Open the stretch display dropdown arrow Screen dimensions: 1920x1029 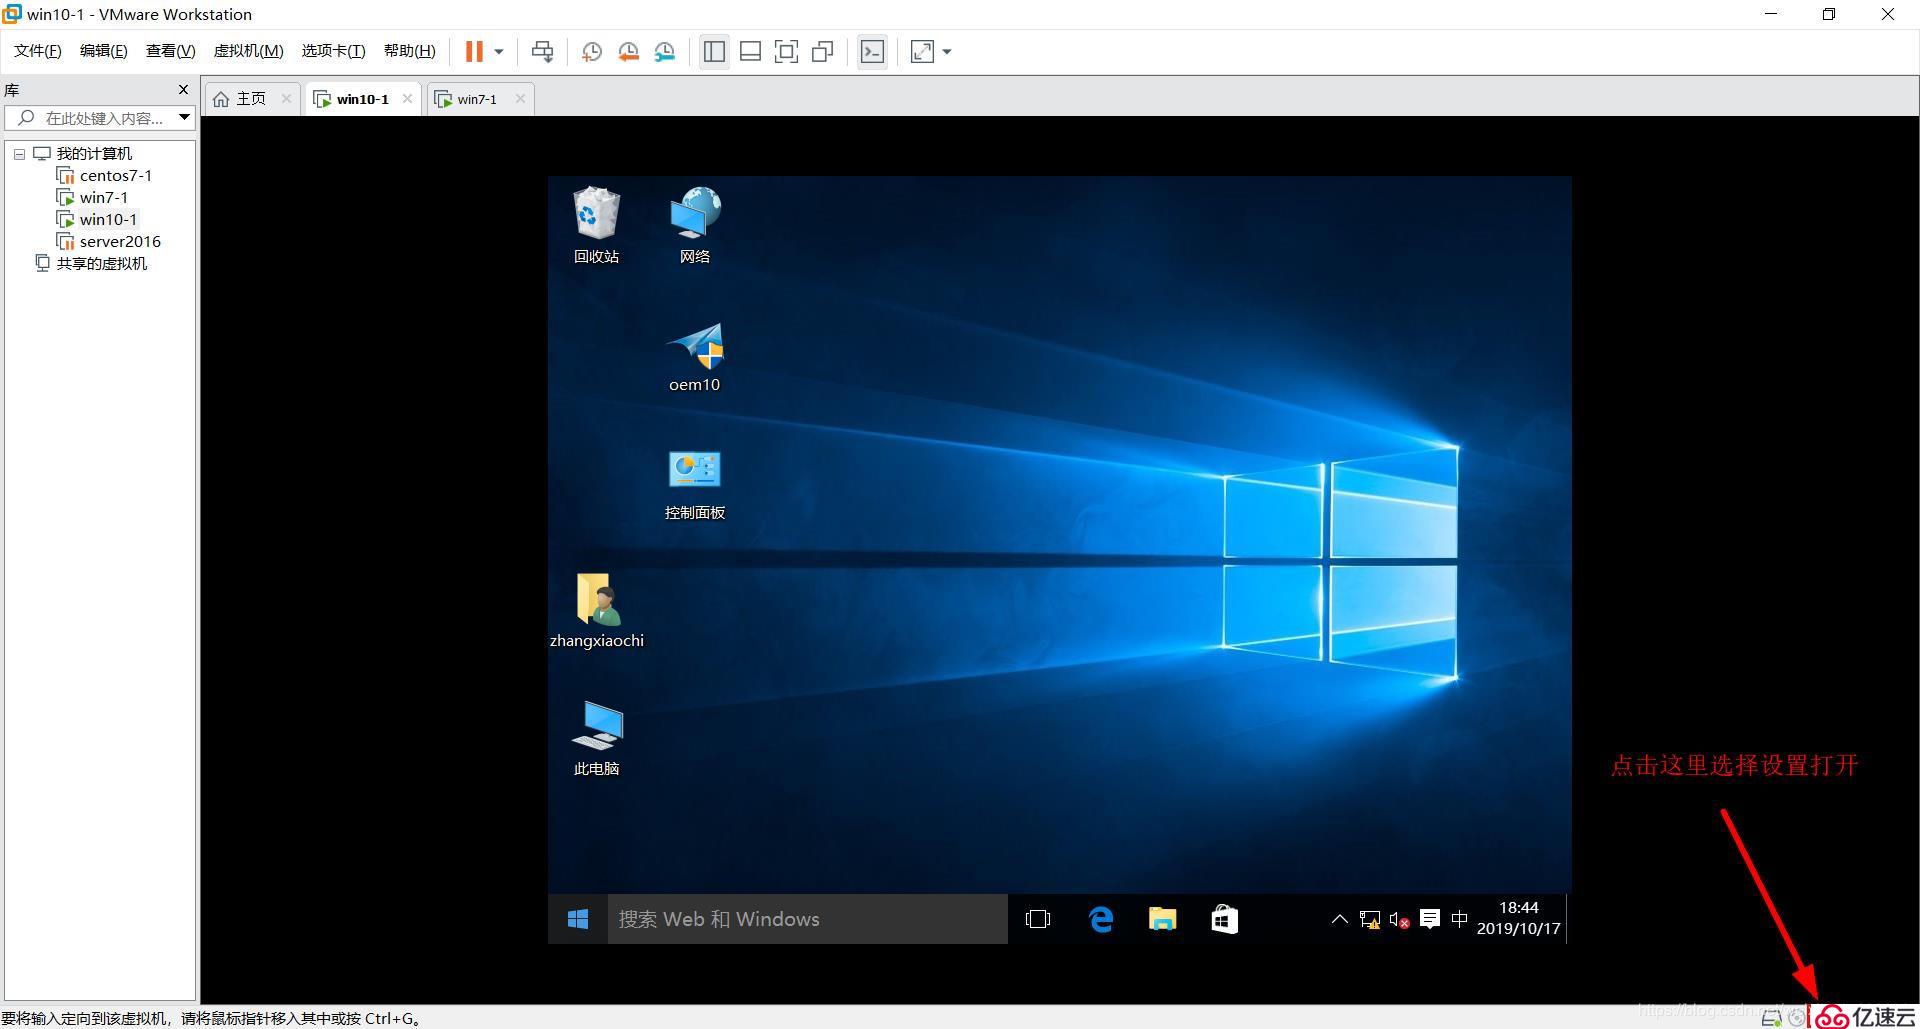click(x=947, y=52)
